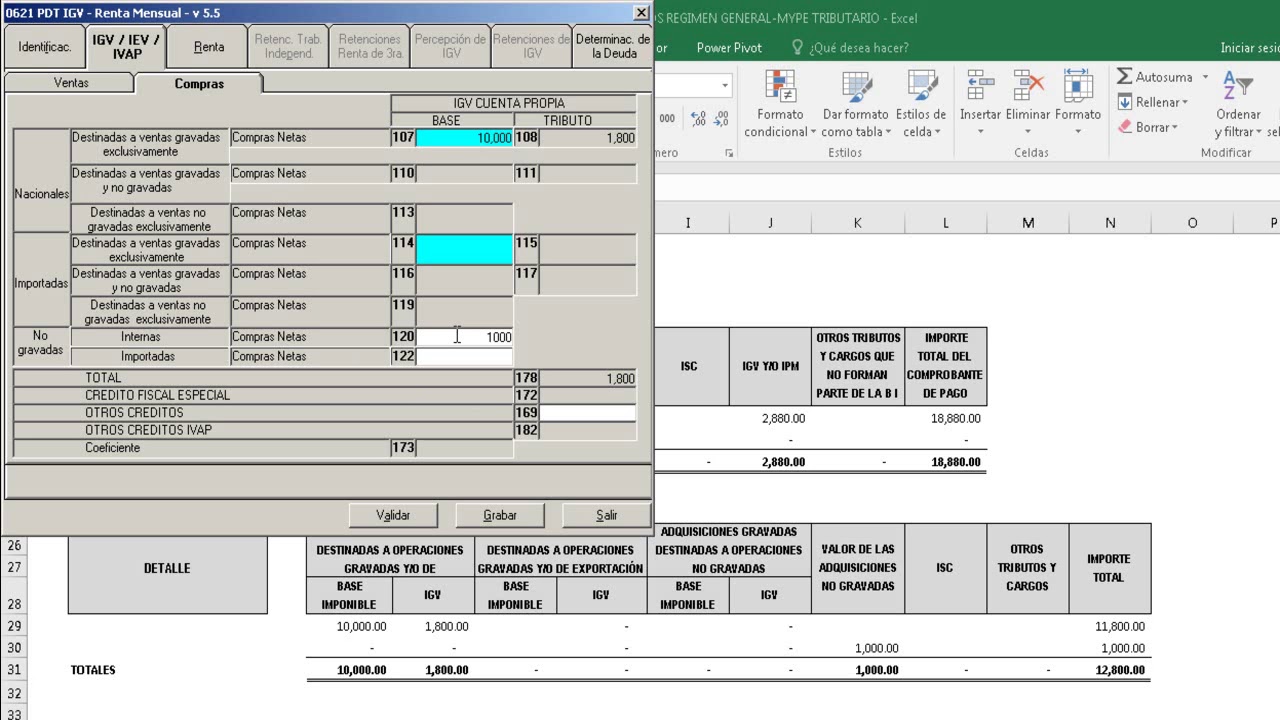Click increase decimals icon
Viewport: 1280px width, 720px height.
coord(698,119)
